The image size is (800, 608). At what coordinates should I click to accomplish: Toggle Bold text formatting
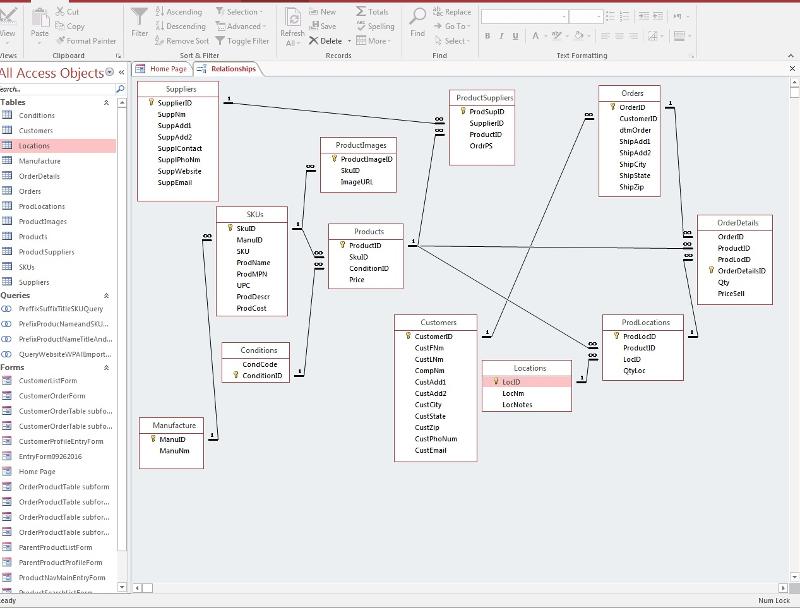(x=488, y=36)
